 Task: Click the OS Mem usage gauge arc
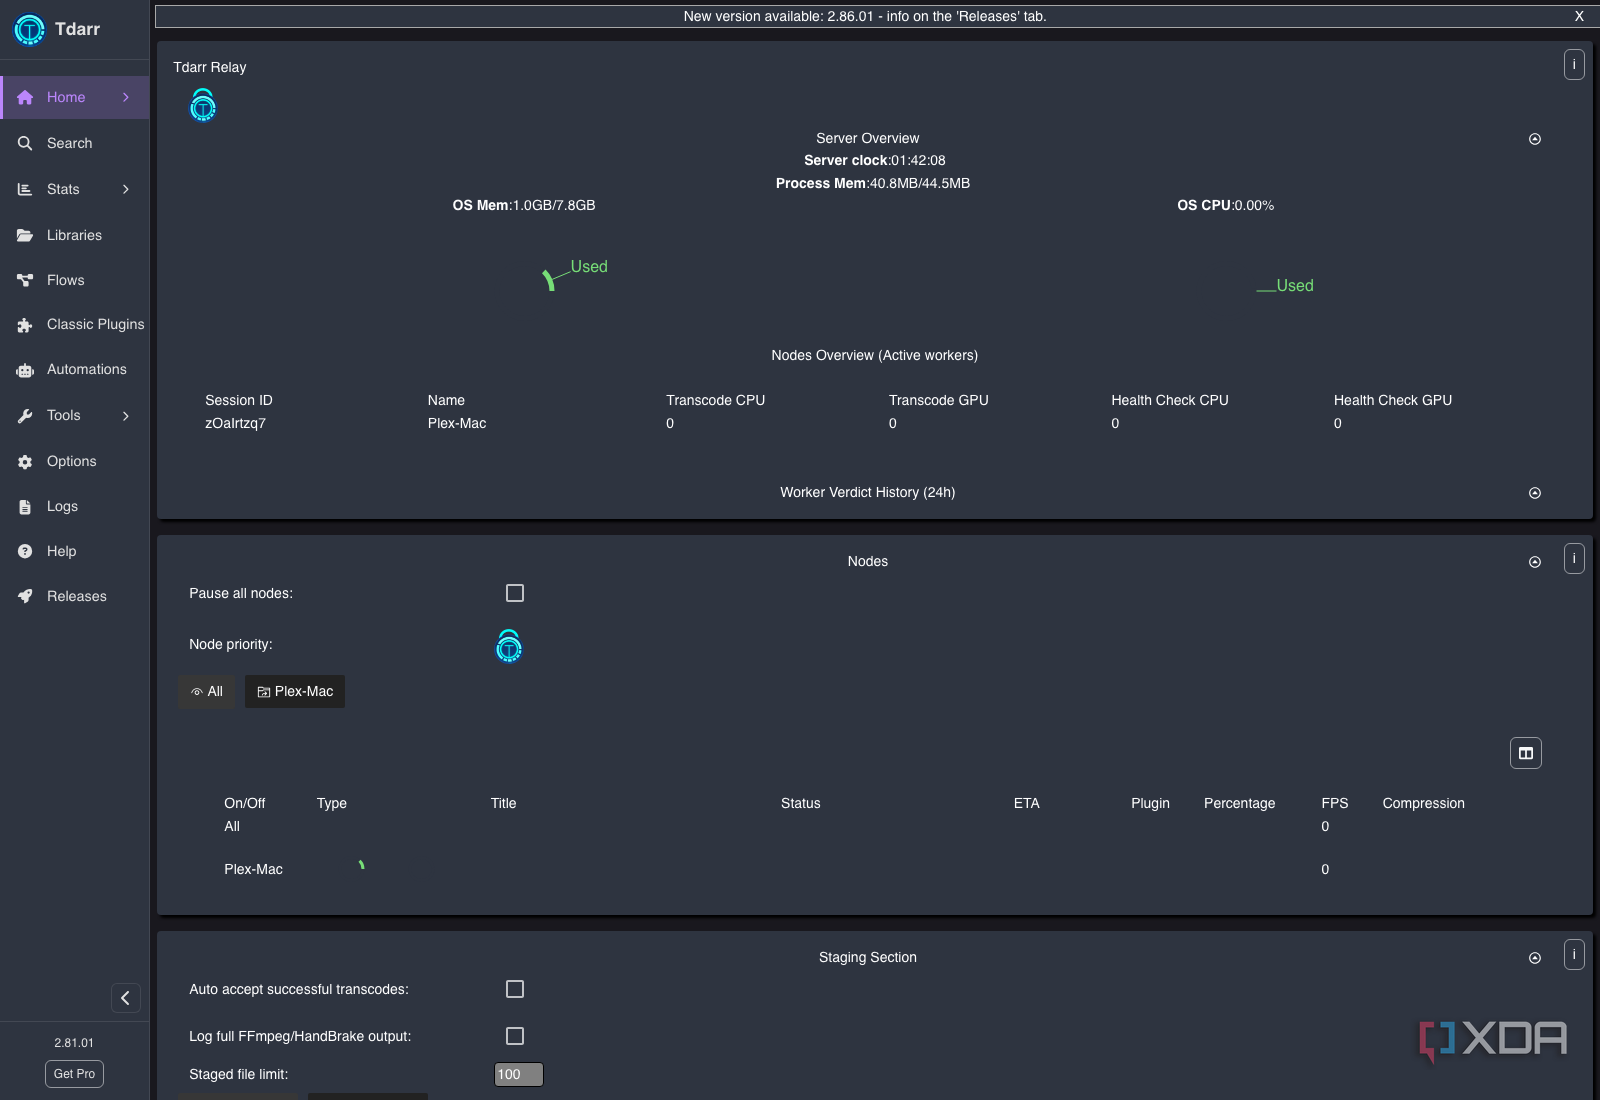click(x=548, y=280)
